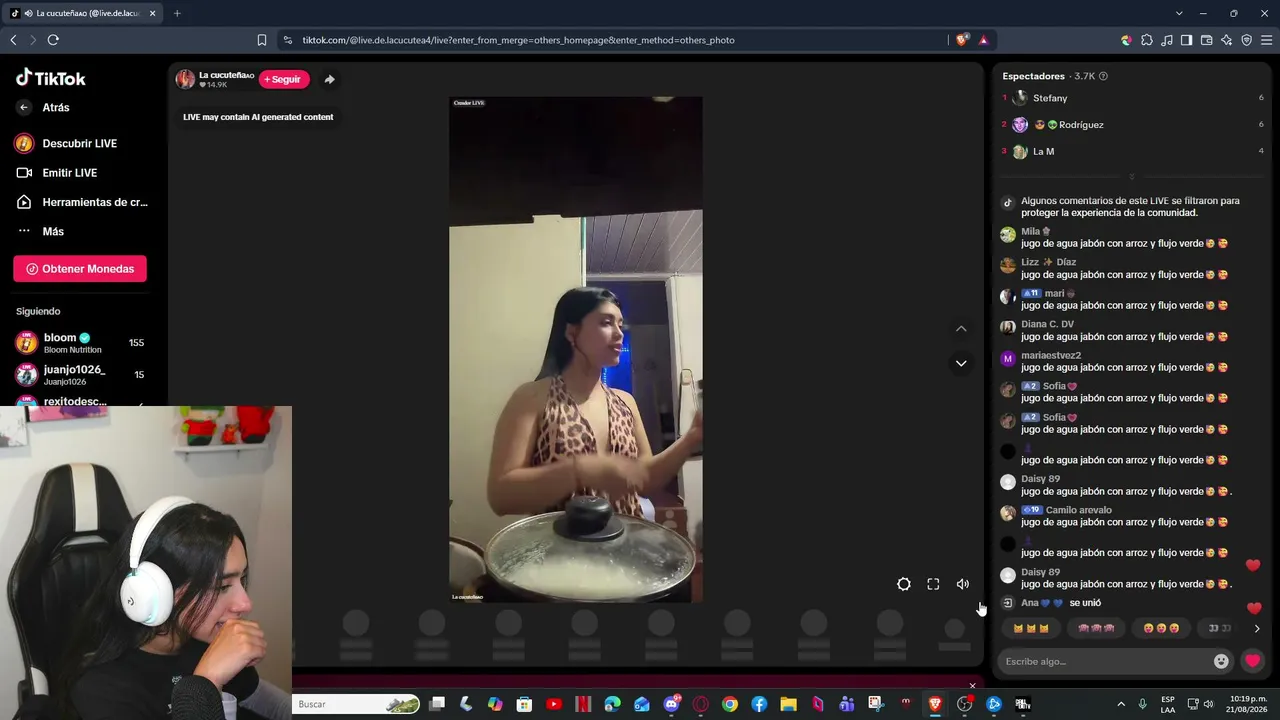
Task: Send the tongue-out face emoji quick reaction
Action: tap(1161, 629)
